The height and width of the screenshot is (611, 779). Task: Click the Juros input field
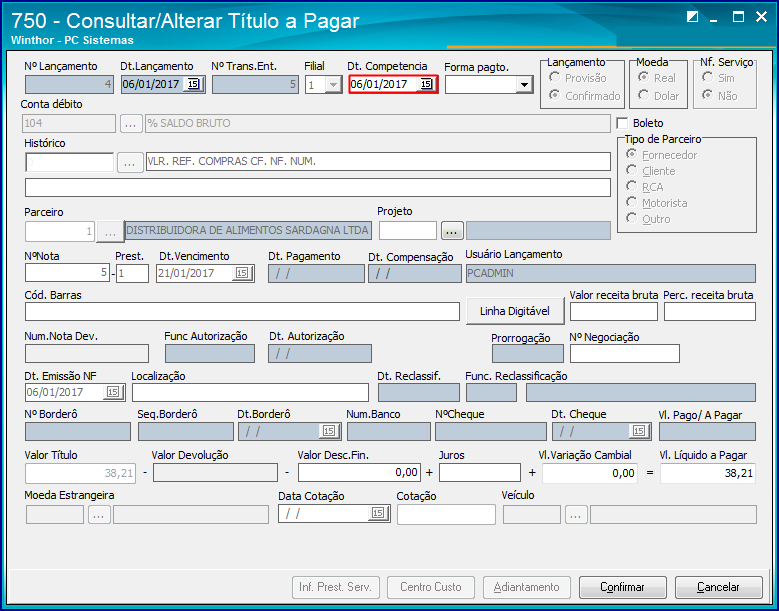pos(480,473)
